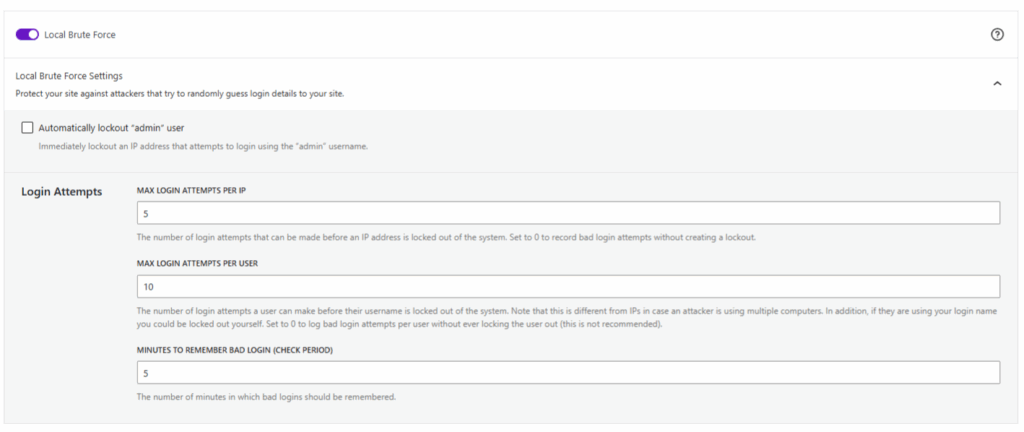Open the help question mark icon
The image size is (1024, 432).
coord(996,34)
